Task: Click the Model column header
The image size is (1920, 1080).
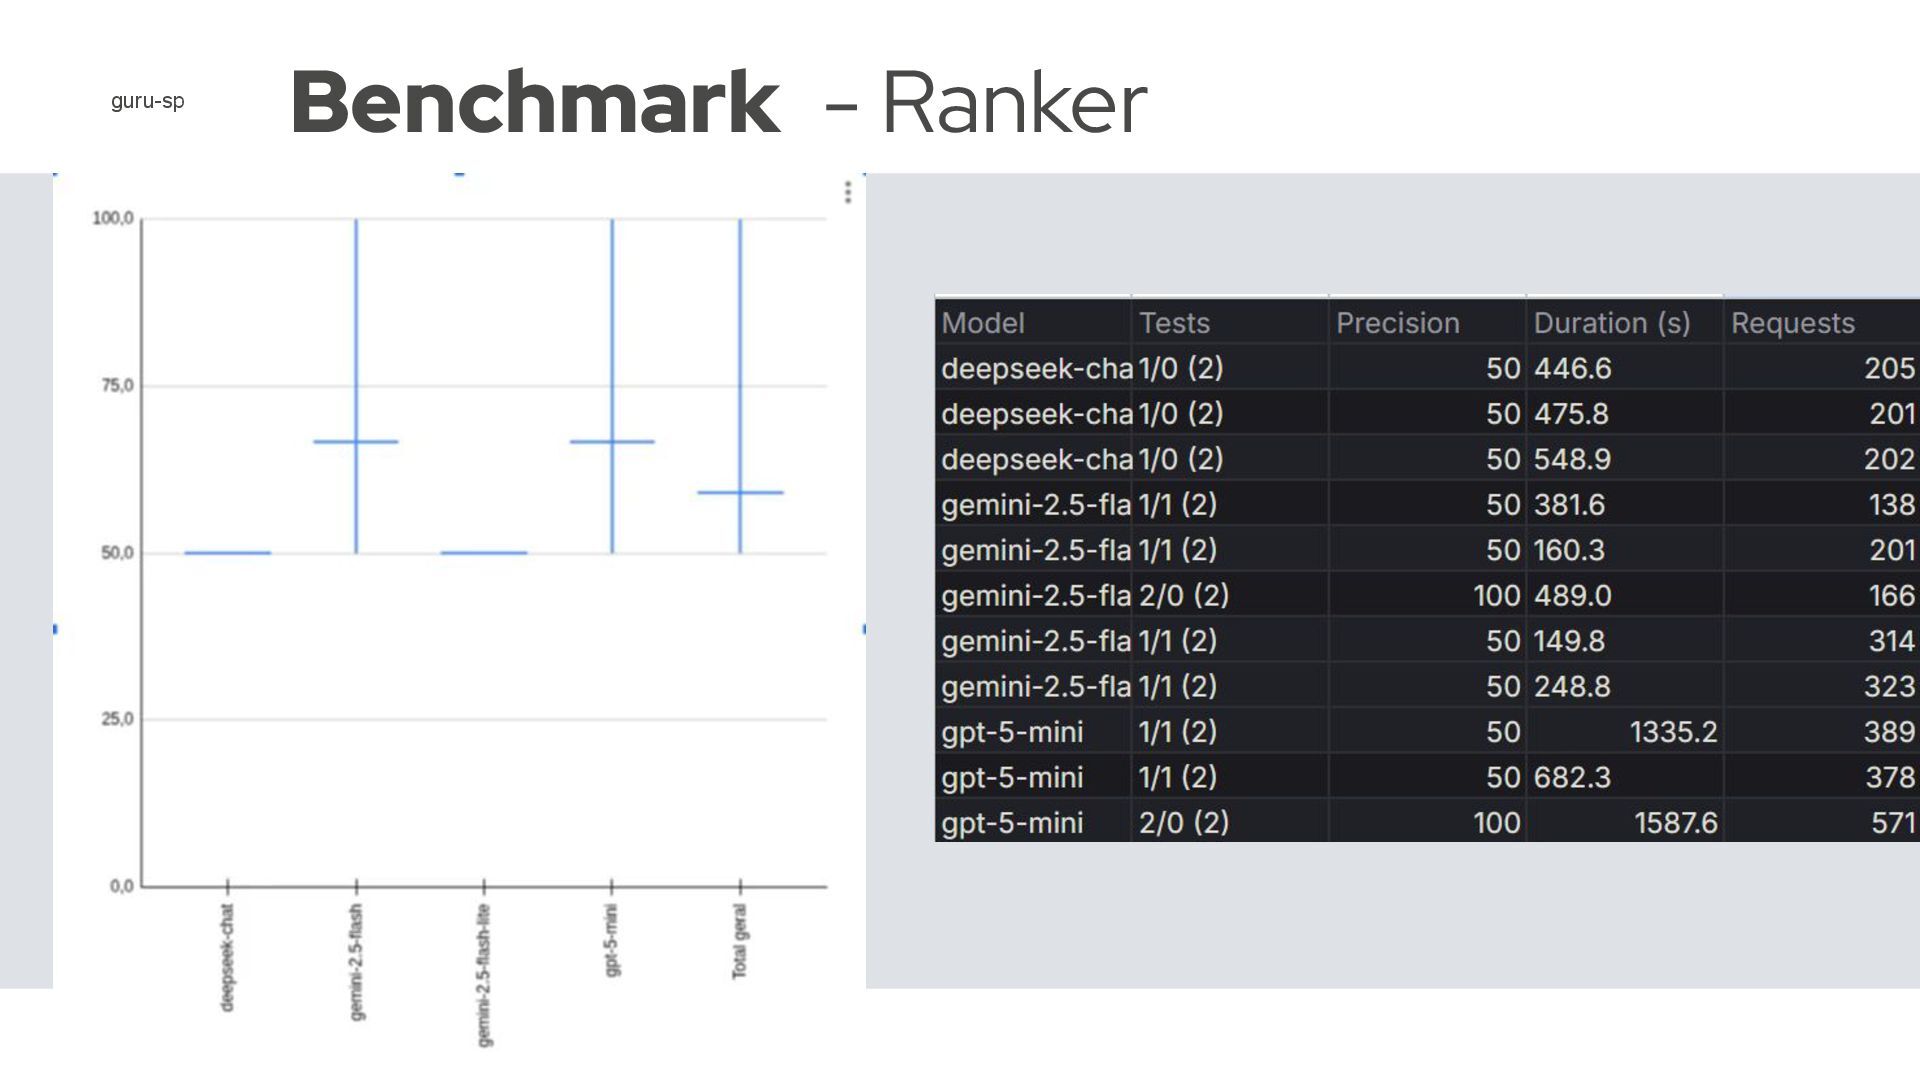Action: click(x=983, y=323)
